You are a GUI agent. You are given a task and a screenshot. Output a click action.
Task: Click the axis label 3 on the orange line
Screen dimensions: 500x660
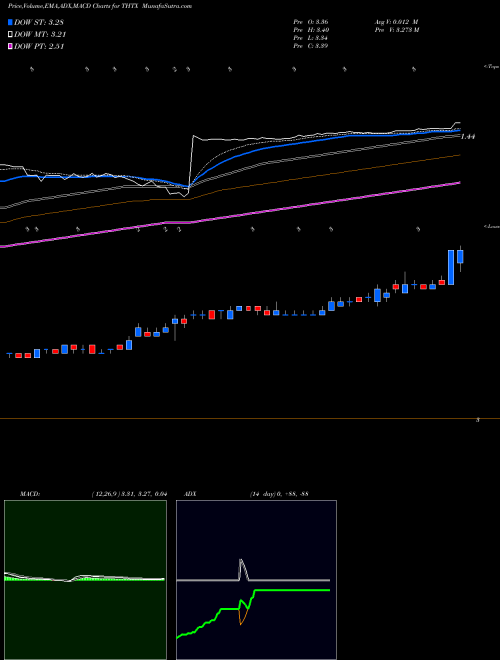[478, 420]
